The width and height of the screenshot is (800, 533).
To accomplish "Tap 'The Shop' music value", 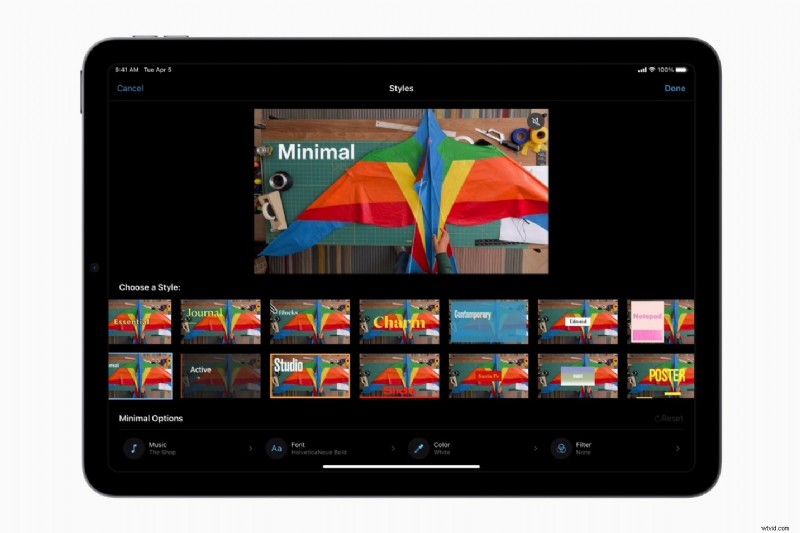I will pos(162,452).
